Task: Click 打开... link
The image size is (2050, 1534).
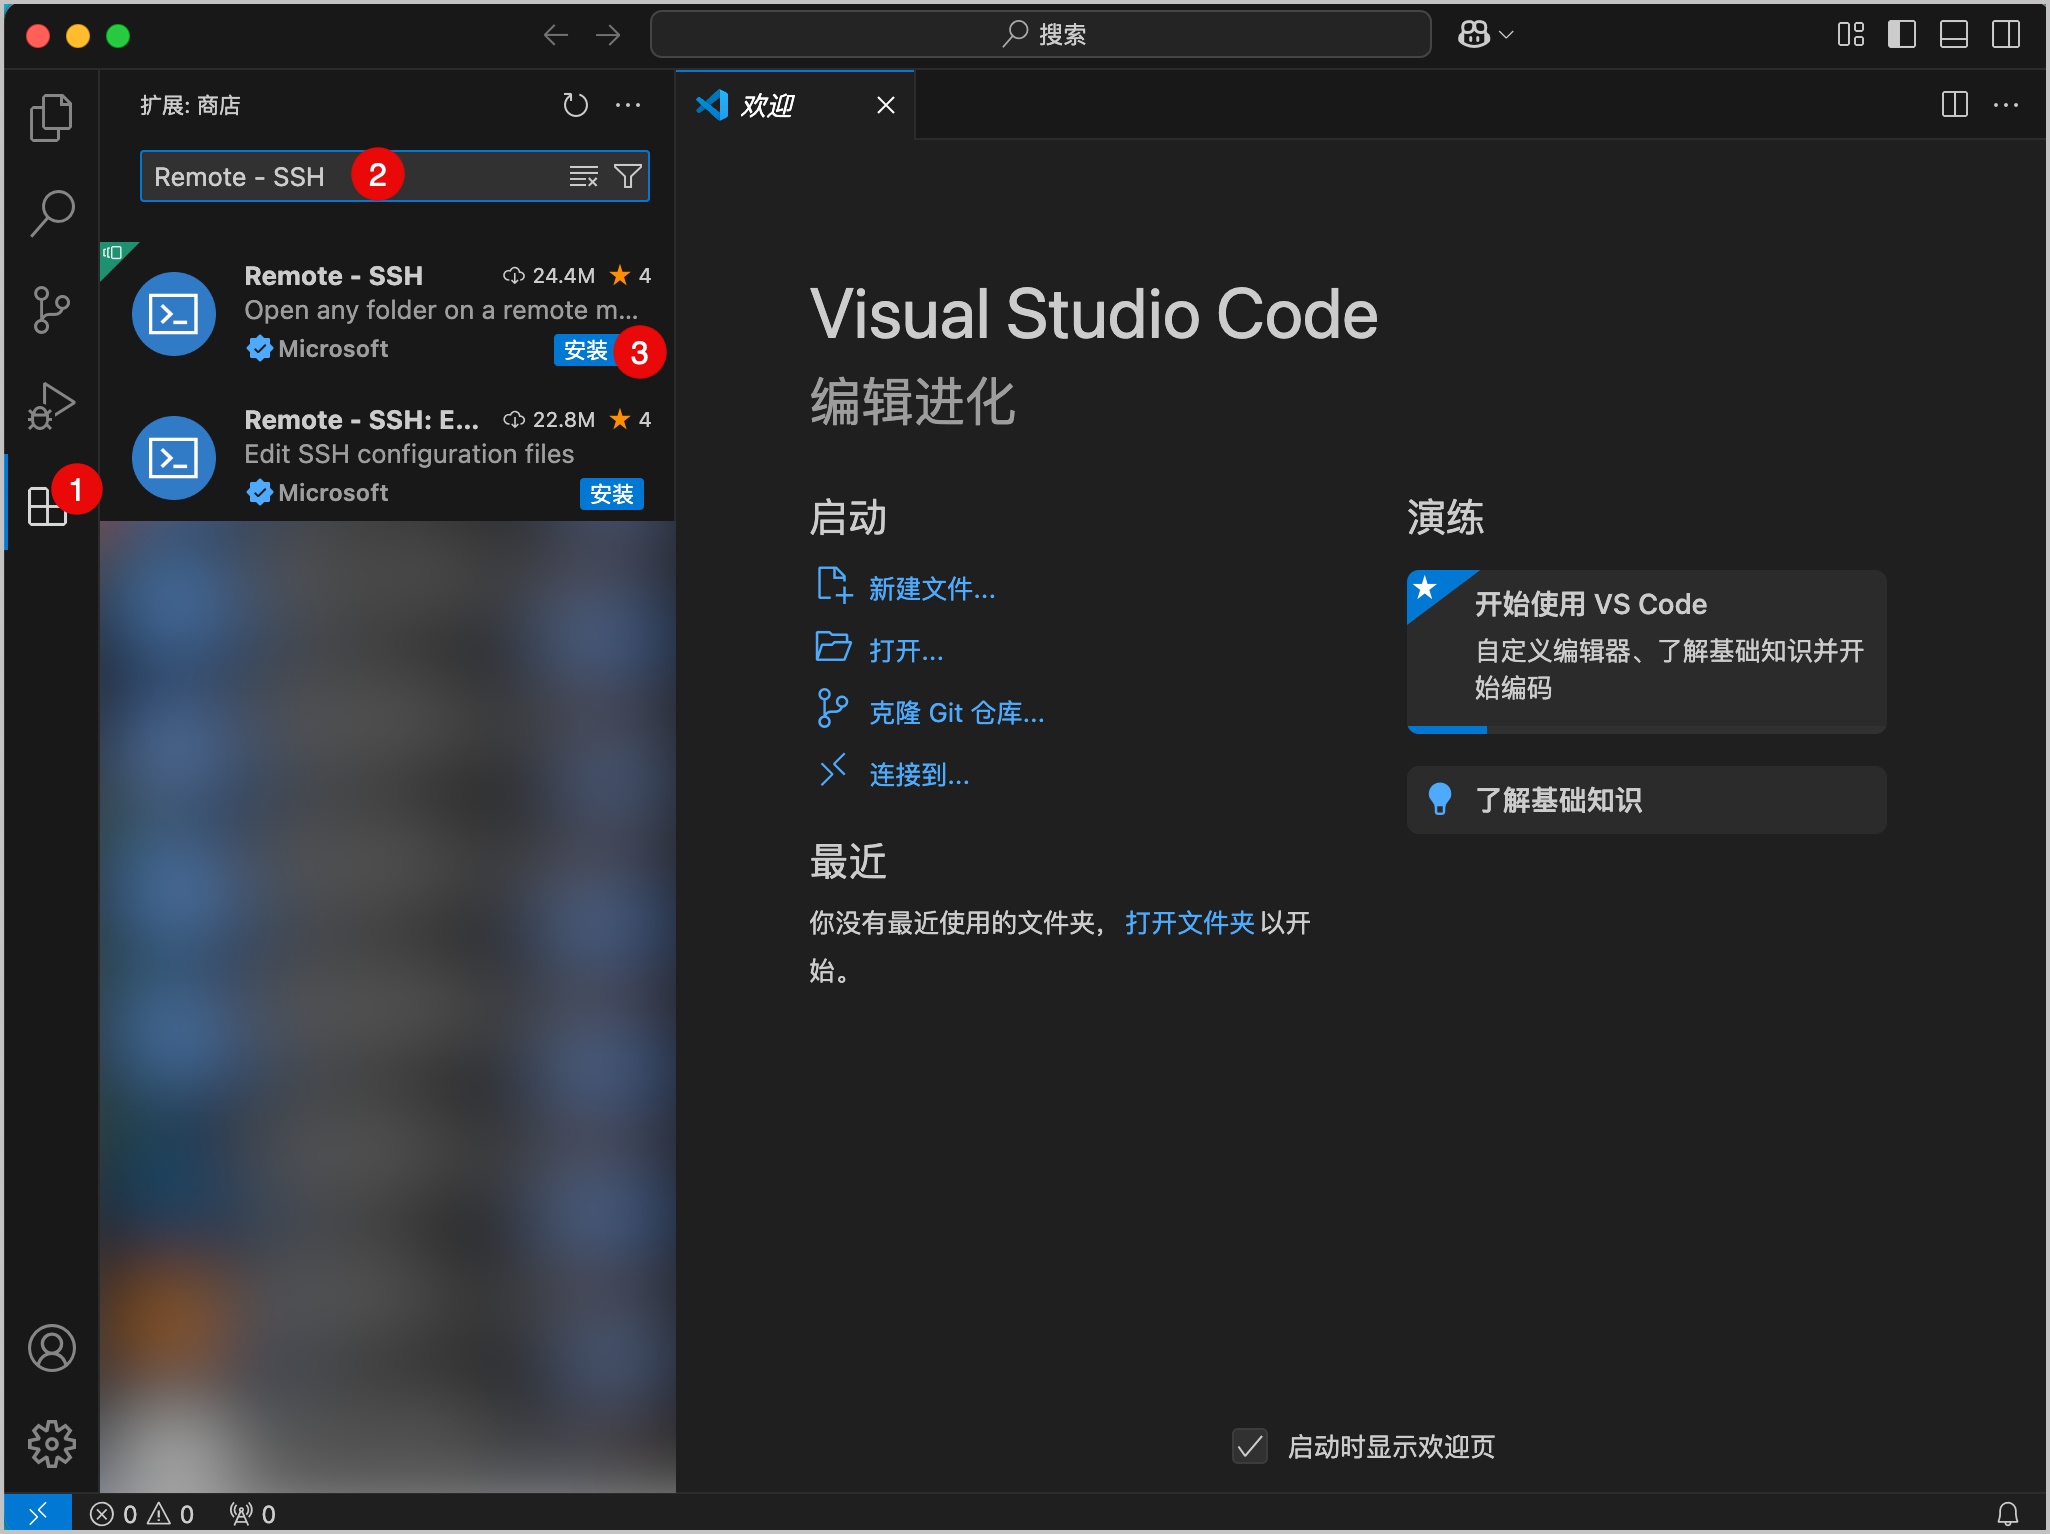Action: [906, 651]
